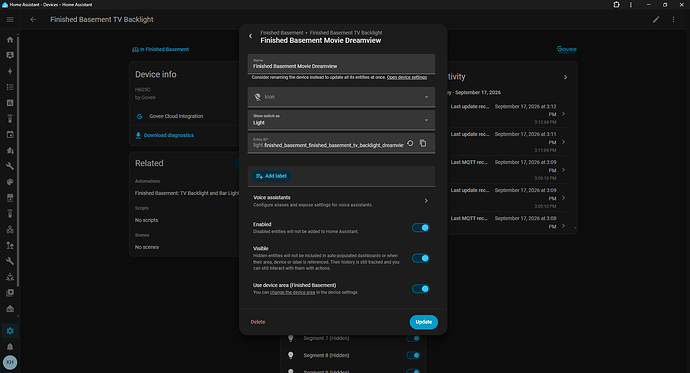Open the Calendar sidebar icon
The height and width of the screenshot is (373, 690).
pyautogui.click(x=10, y=135)
